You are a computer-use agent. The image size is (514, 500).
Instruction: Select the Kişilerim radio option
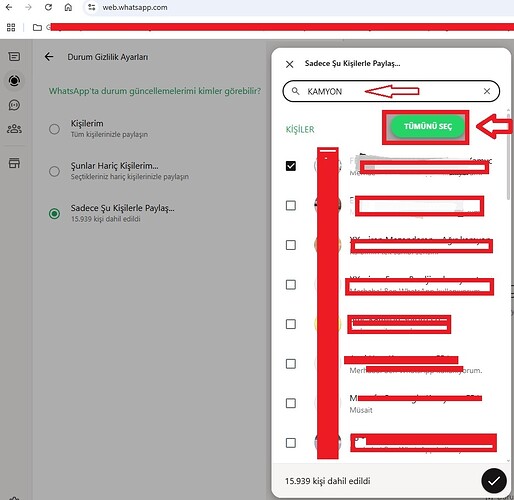(x=54, y=129)
